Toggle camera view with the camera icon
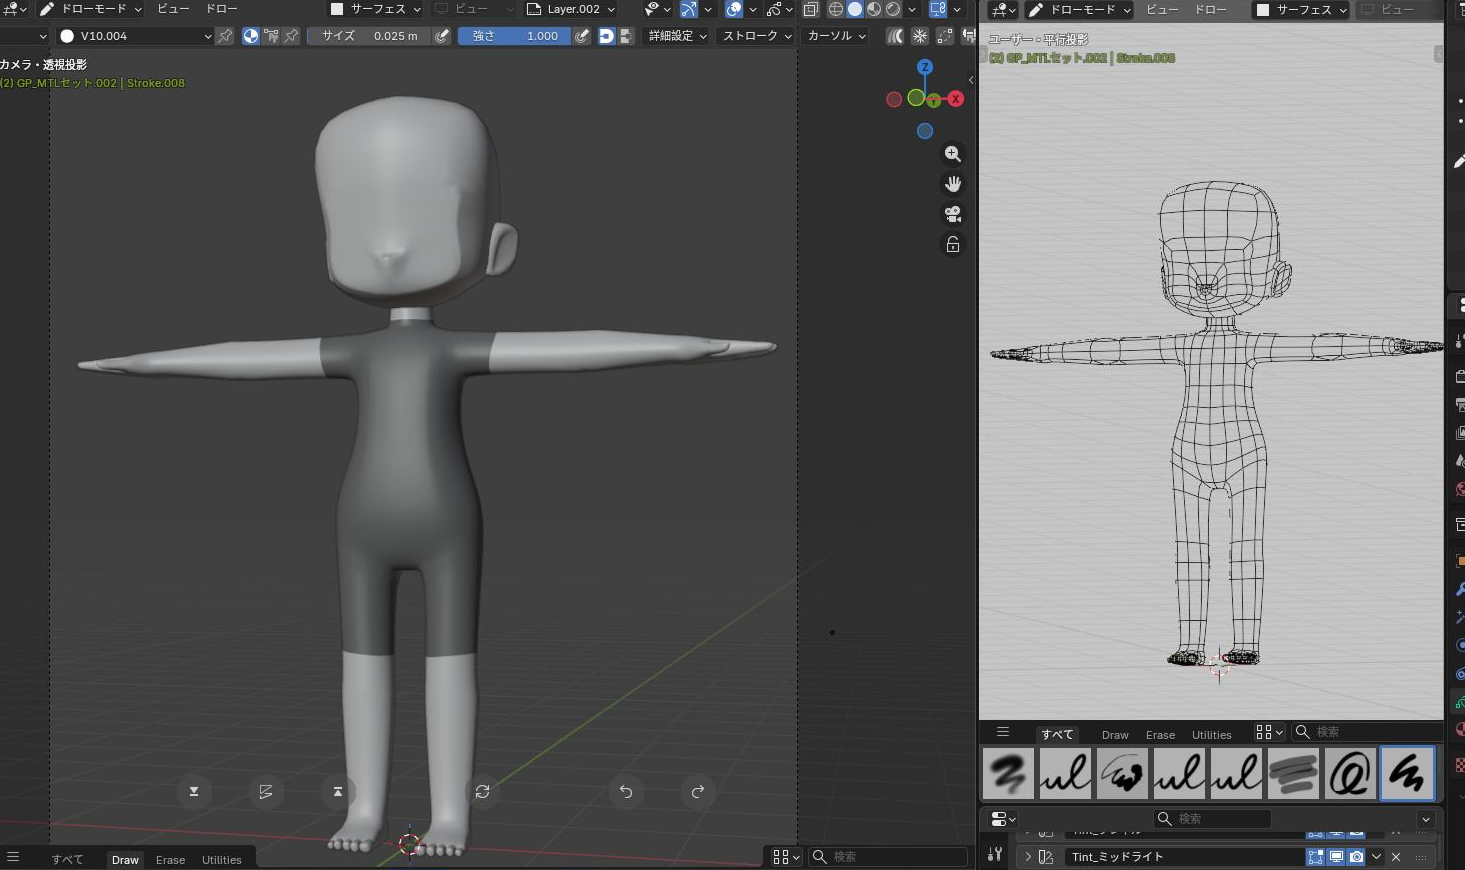Screen dimensions: 1465x870 953,214
